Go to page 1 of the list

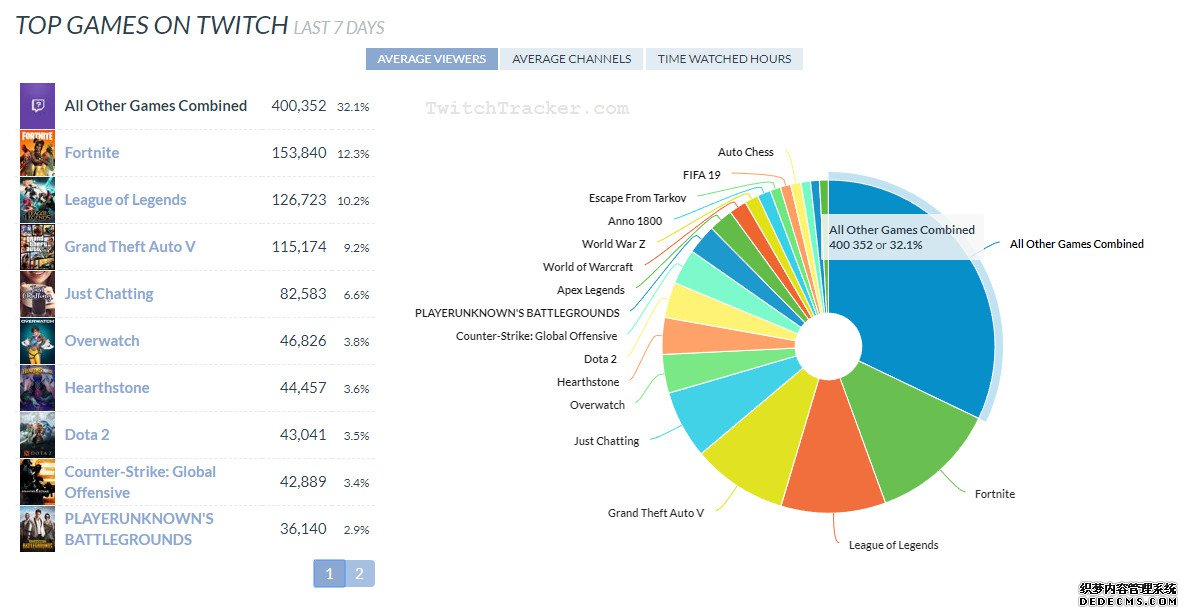click(329, 574)
